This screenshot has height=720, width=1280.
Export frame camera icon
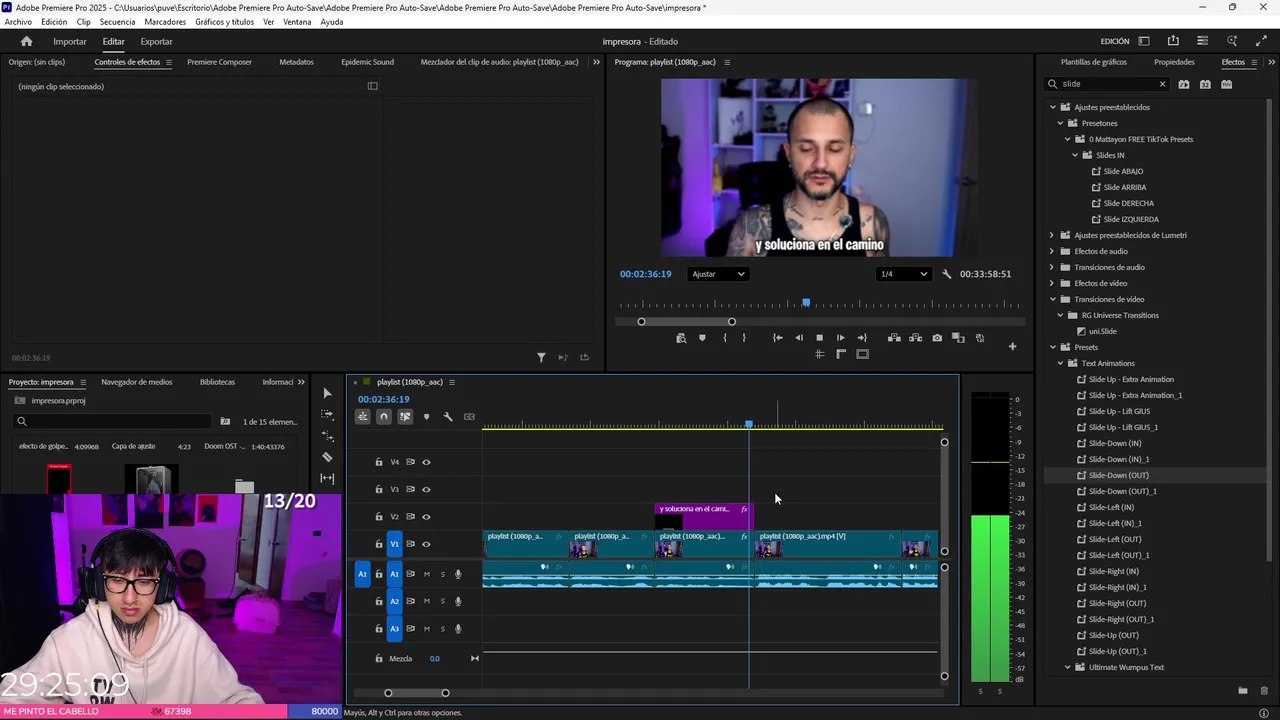click(937, 338)
